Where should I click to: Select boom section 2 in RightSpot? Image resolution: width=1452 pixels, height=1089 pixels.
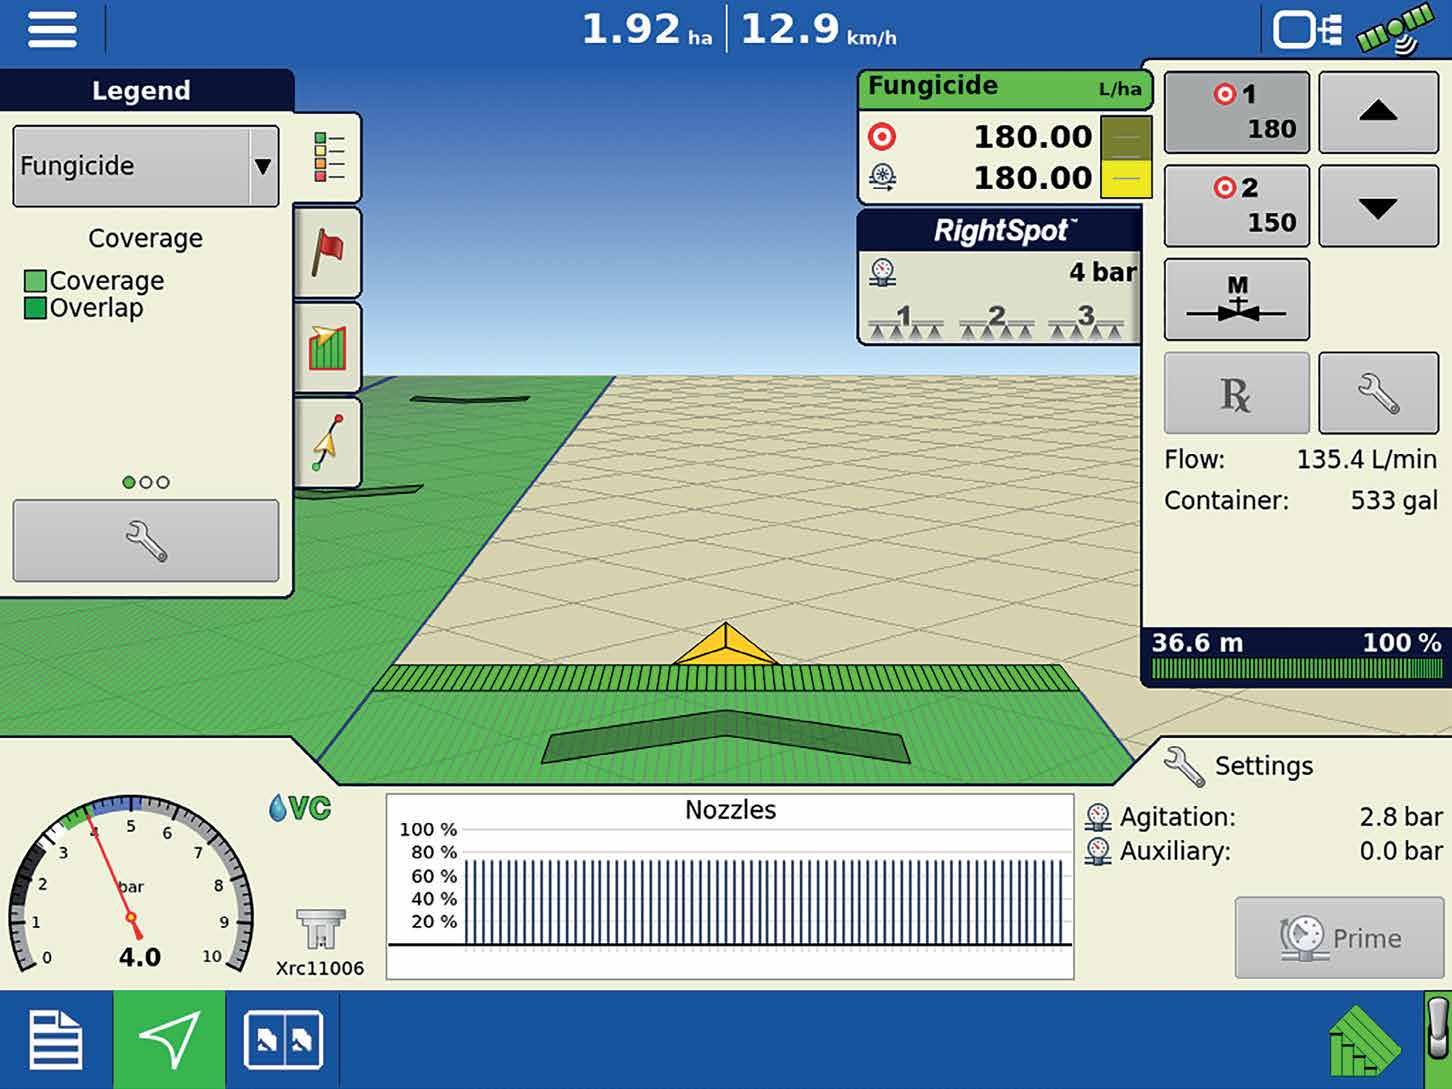pyautogui.click(x=996, y=322)
